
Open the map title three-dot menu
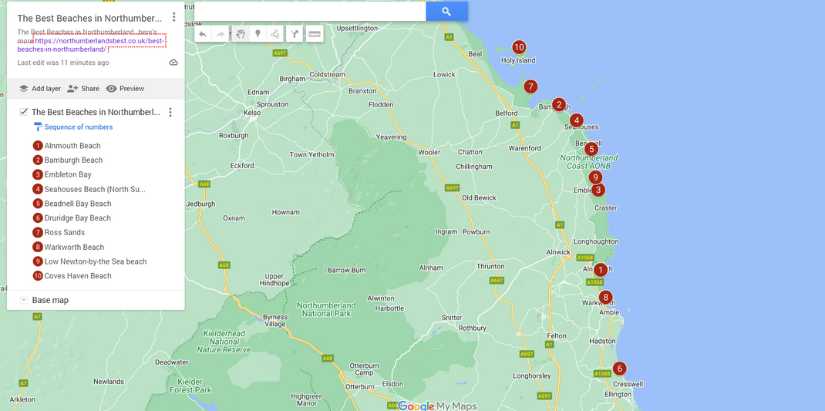tap(174, 18)
